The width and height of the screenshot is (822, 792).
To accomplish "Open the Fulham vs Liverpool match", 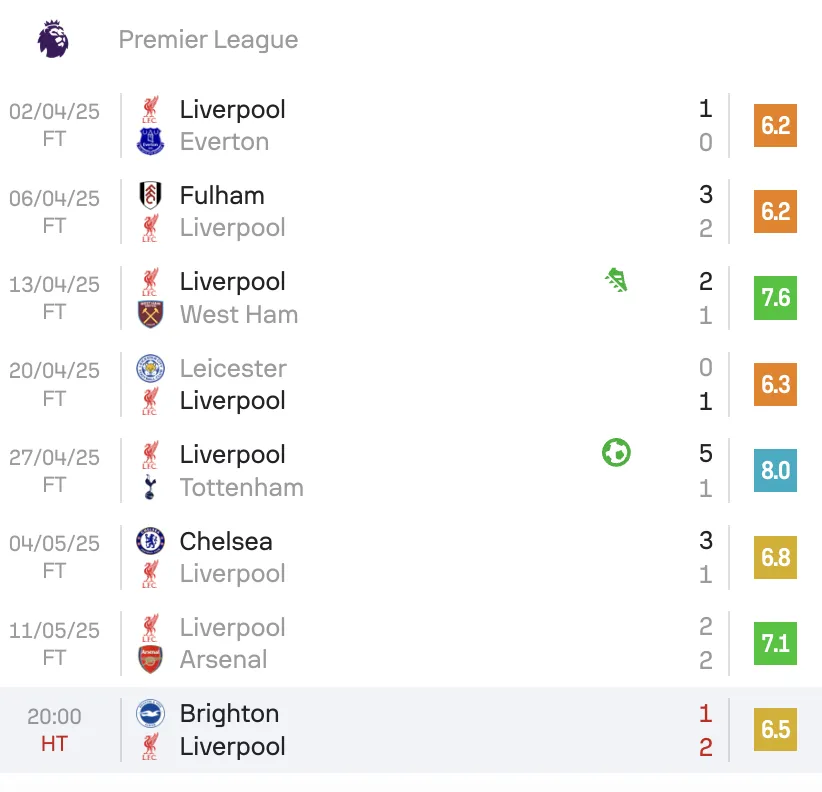I will [x=400, y=211].
